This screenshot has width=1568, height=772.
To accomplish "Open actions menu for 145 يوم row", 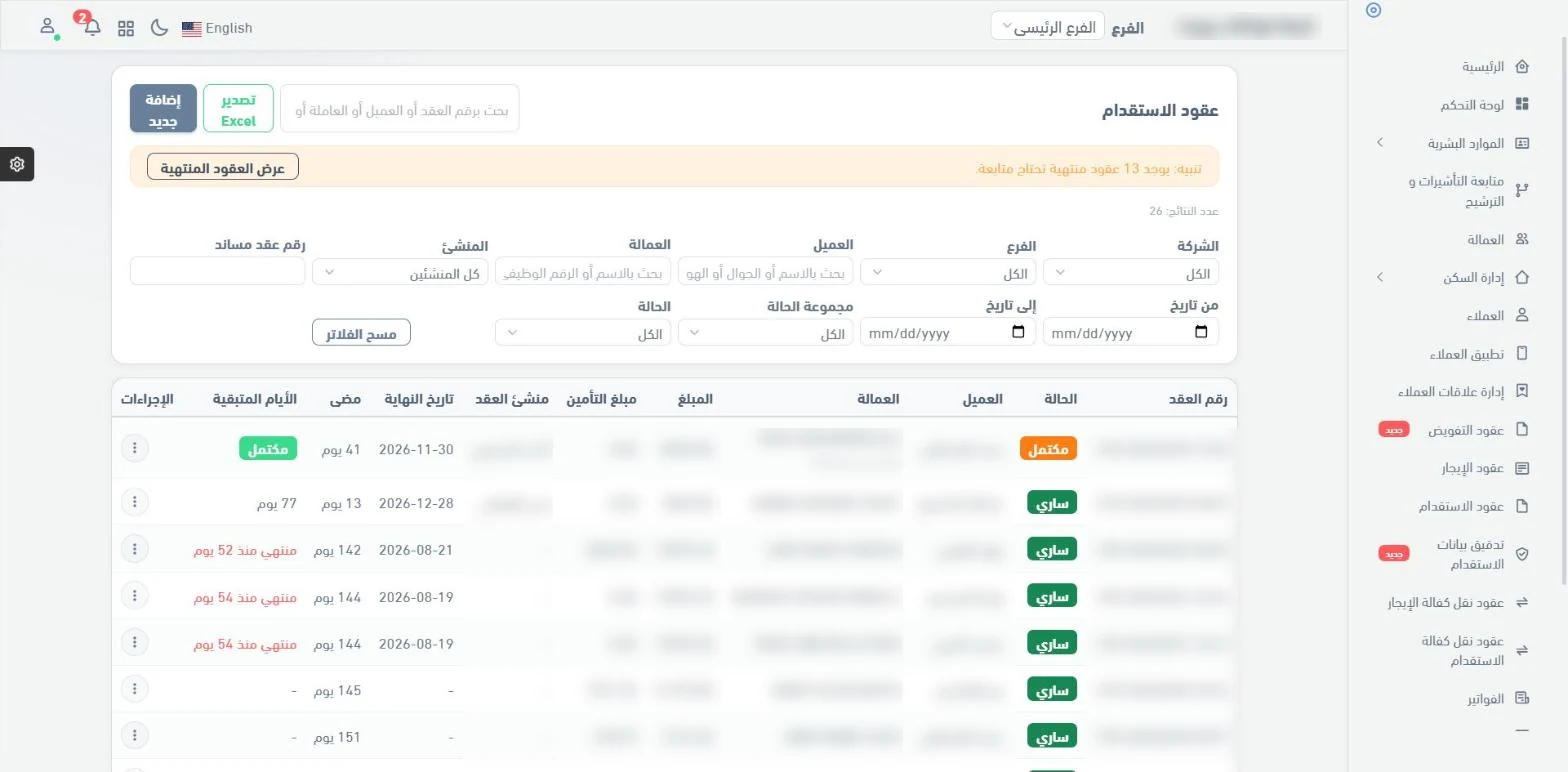I will click(x=134, y=689).
